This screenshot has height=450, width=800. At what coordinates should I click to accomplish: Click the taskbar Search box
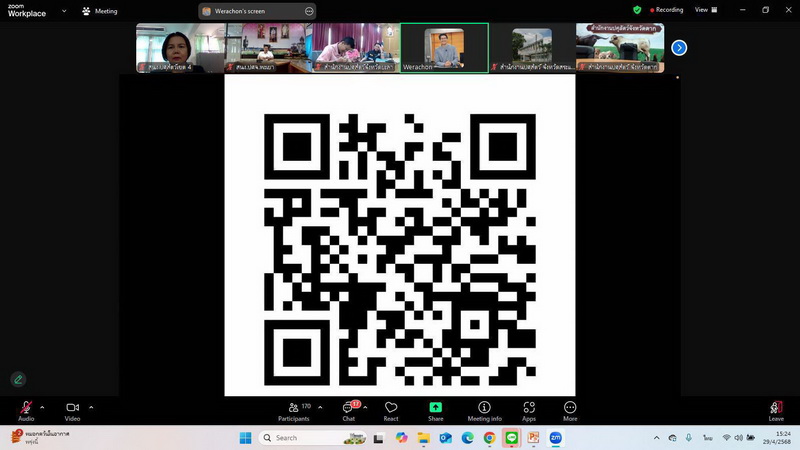pos(313,438)
